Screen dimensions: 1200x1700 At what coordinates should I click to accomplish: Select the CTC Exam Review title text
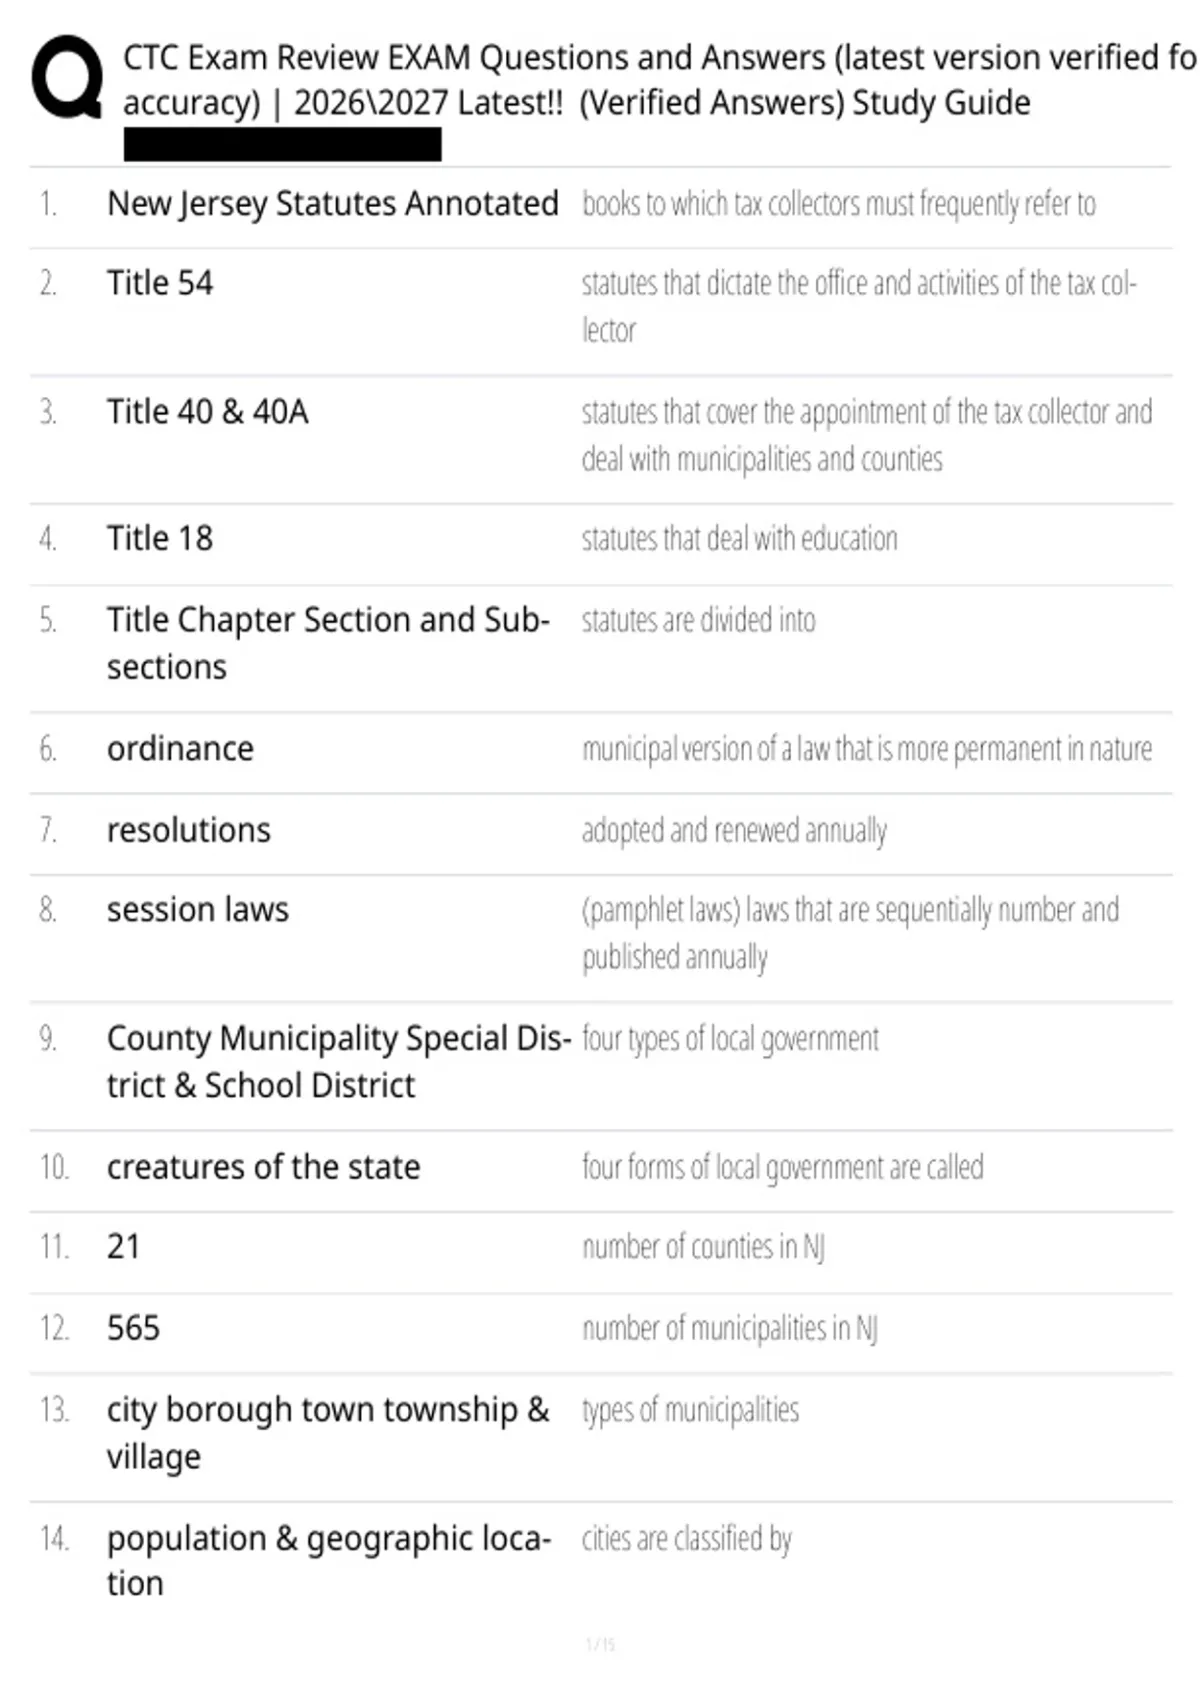pyautogui.click(x=660, y=80)
